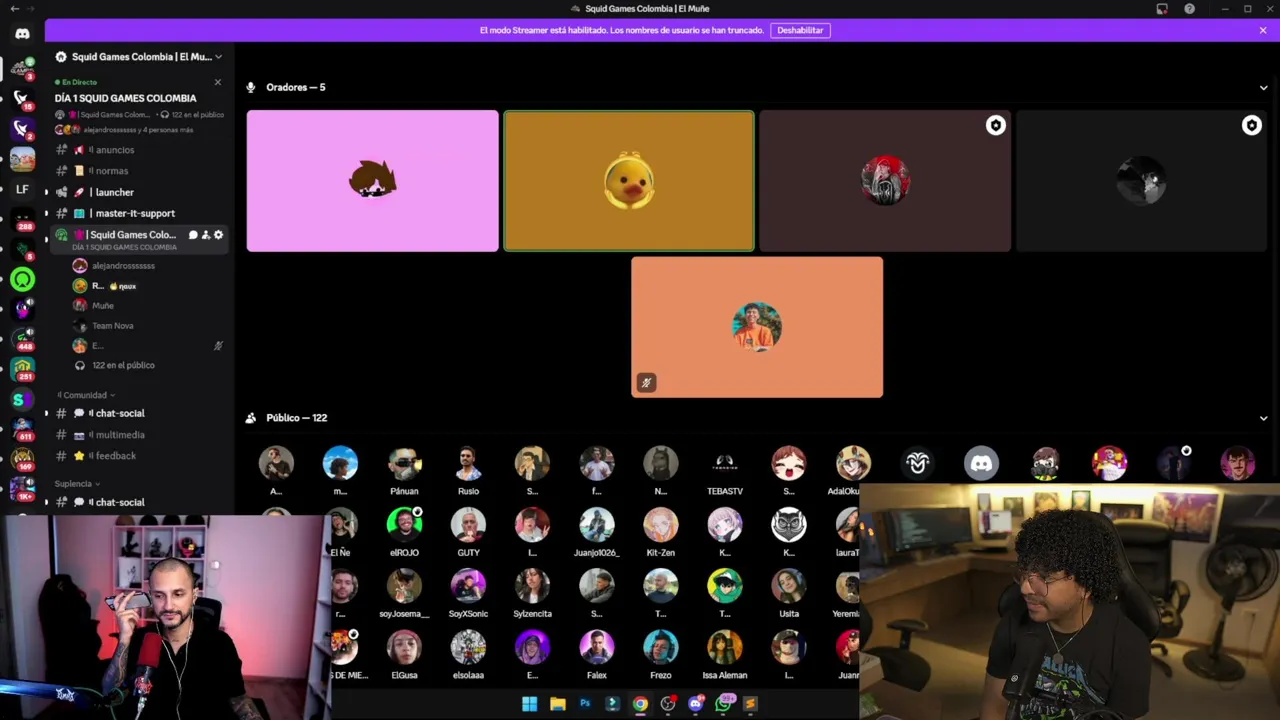Click audience member soyJosema__ avatar
This screenshot has height=720, width=1280.
pyautogui.click(x=404, y=585)
